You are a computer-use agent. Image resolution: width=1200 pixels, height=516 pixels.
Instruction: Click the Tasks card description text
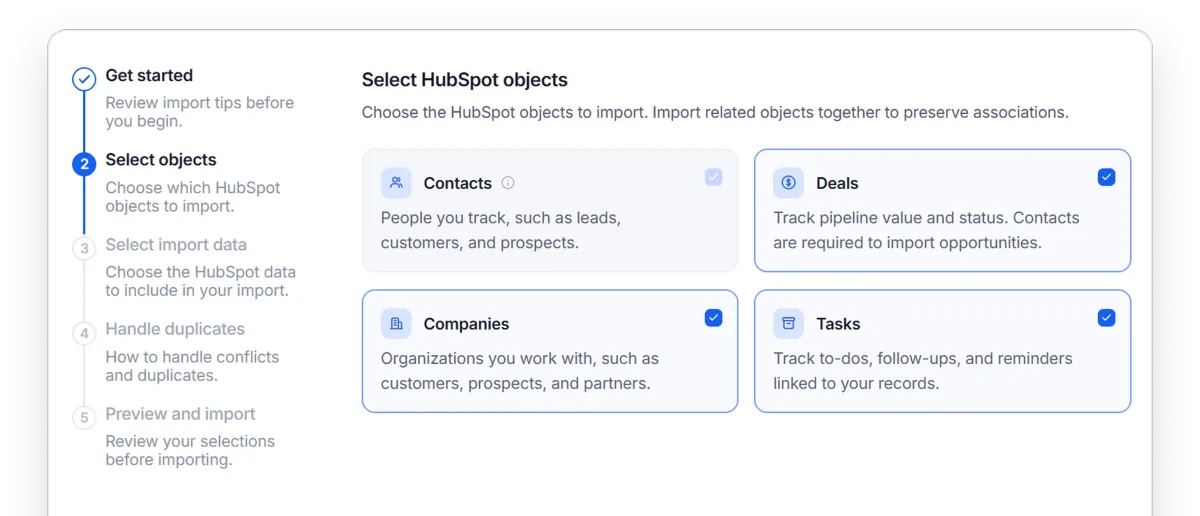point(922,371)
